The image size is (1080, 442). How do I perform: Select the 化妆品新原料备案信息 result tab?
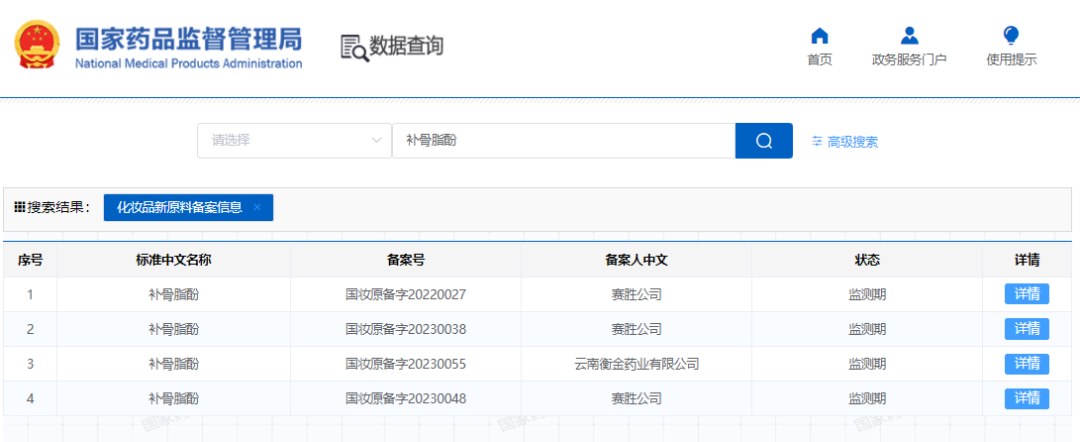click(180, 207)
